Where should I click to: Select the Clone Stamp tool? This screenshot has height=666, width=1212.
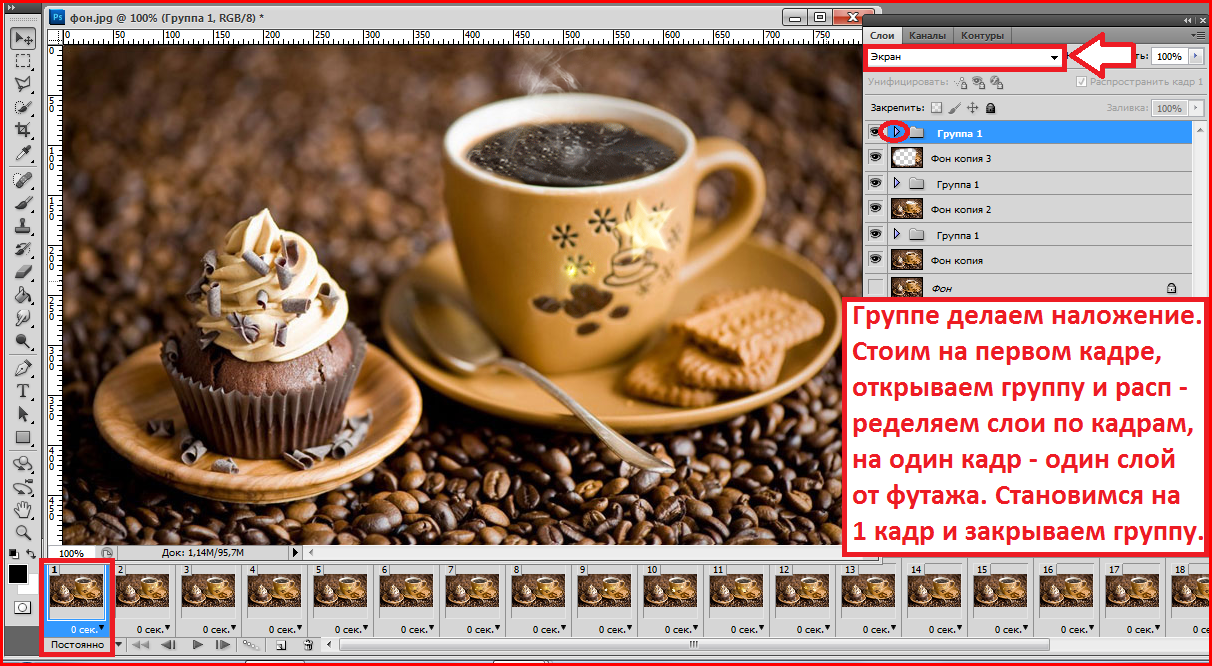click(x=23, y=226)
